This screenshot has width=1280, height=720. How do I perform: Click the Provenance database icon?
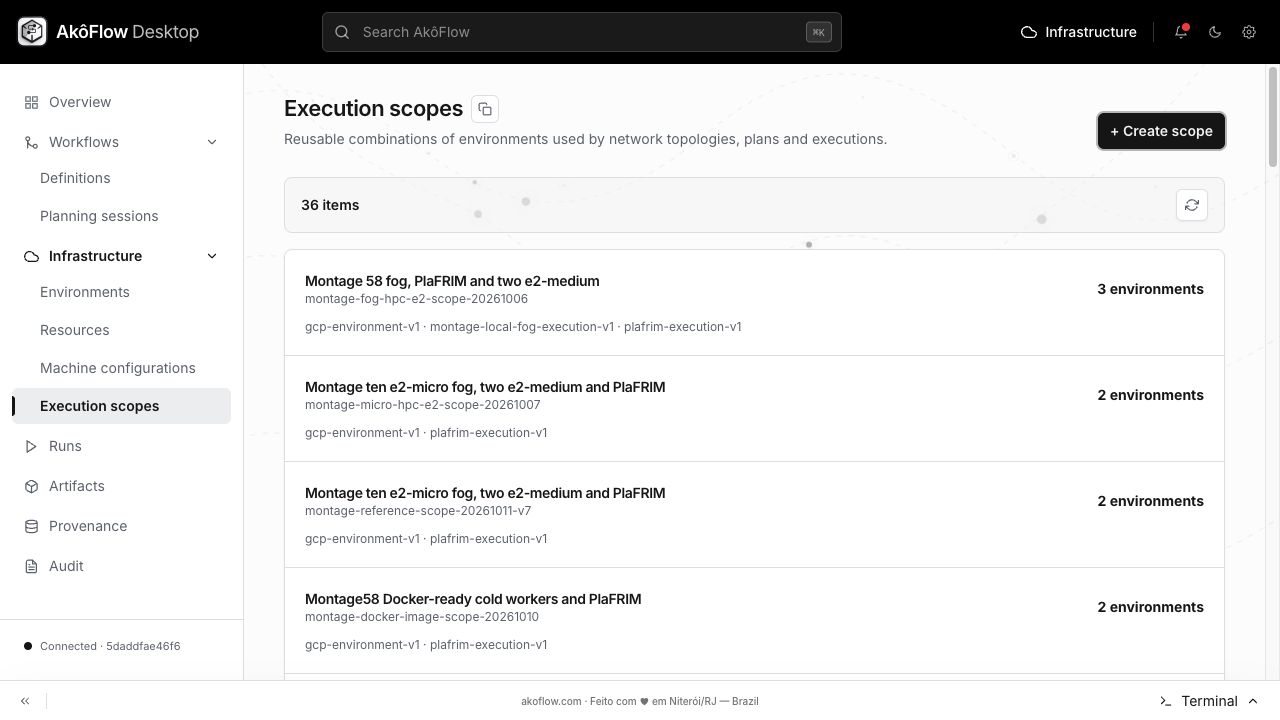point(31,526)
